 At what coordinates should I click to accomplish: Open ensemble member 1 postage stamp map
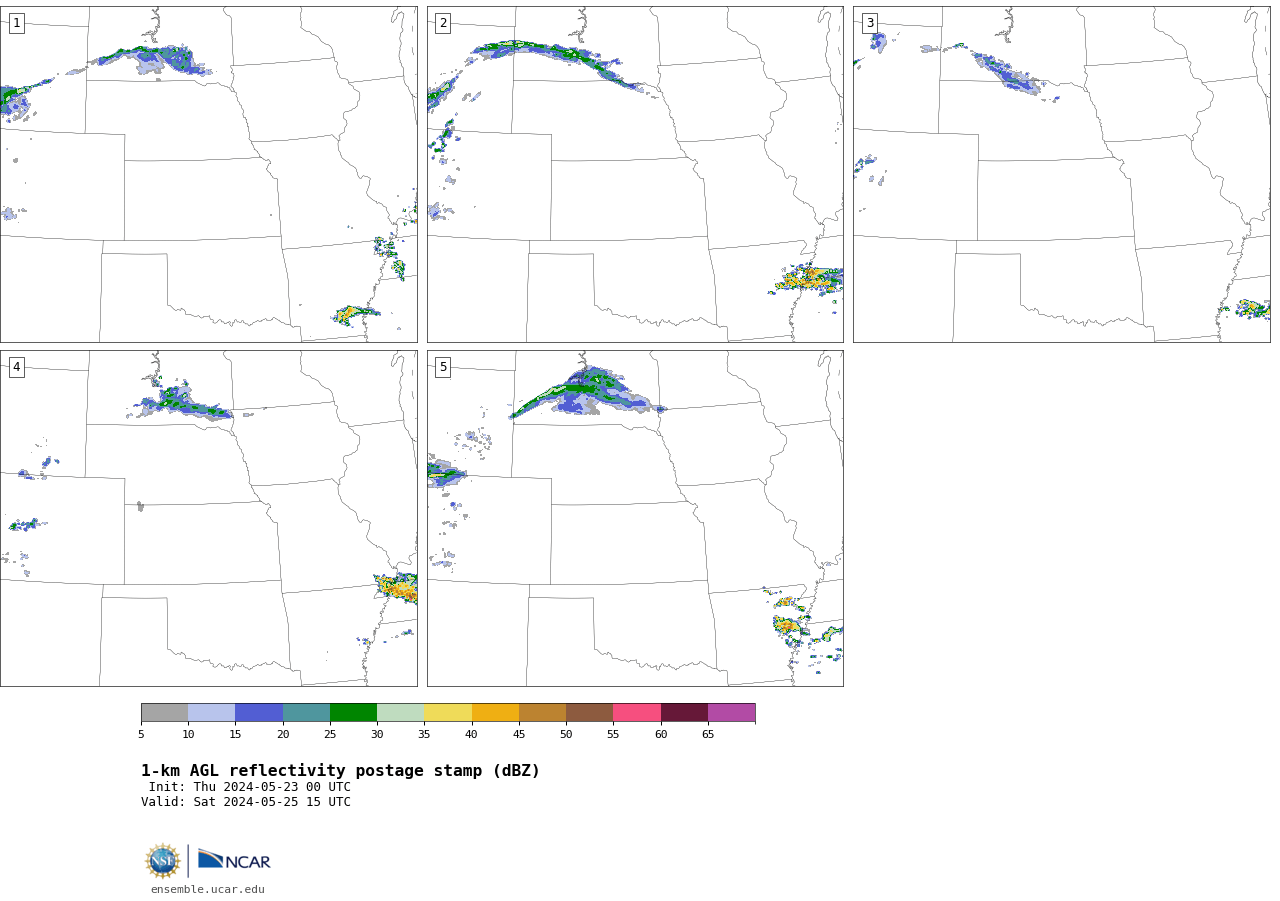(208, 174)
